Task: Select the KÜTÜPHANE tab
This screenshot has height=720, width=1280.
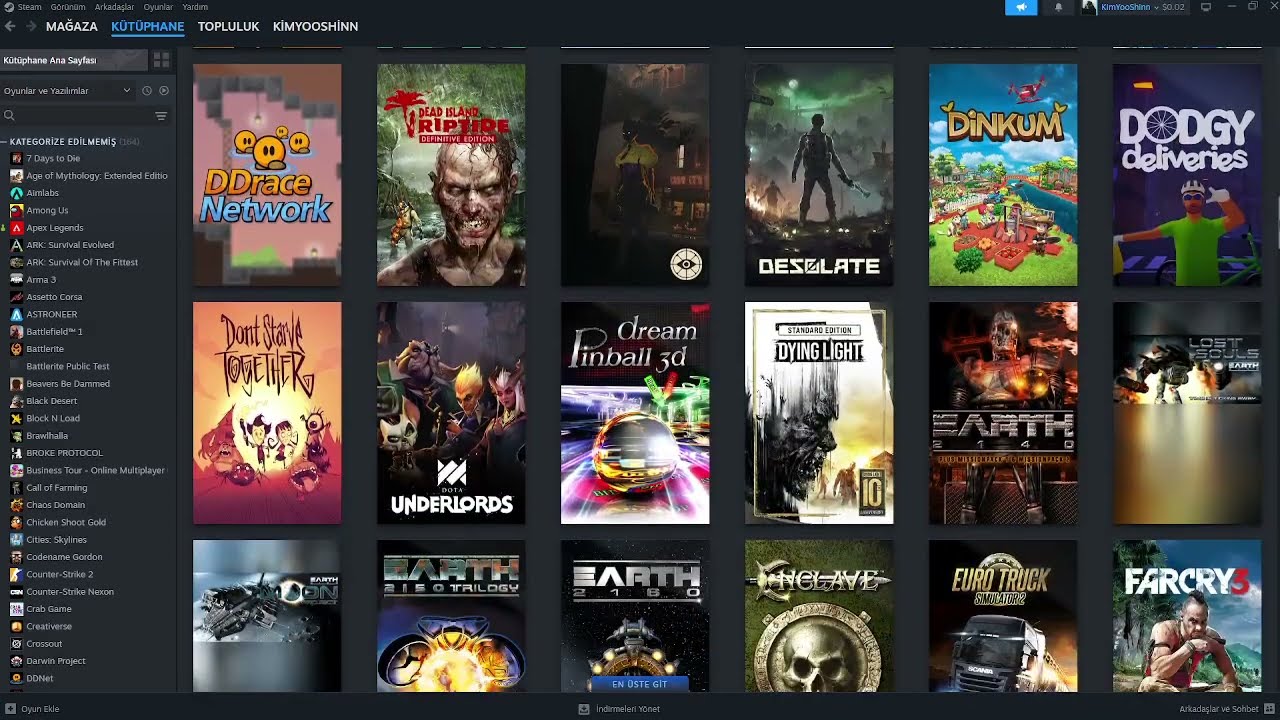Action: [148, 26]
